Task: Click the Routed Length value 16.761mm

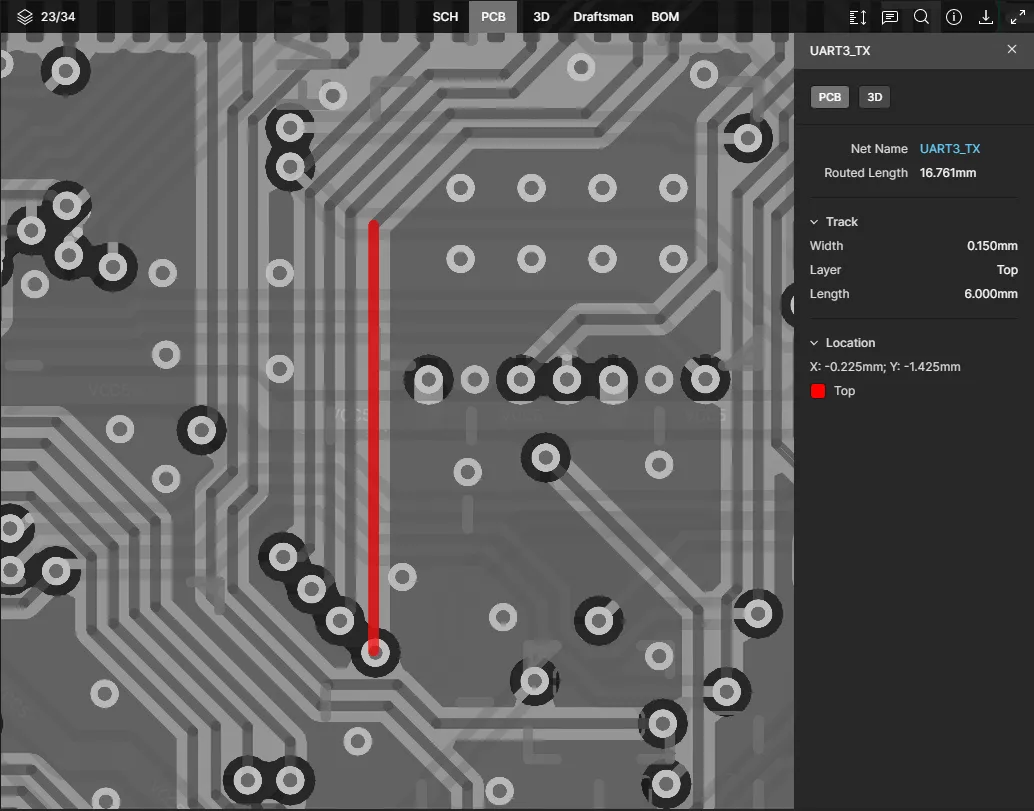Action: coord(948,173)
